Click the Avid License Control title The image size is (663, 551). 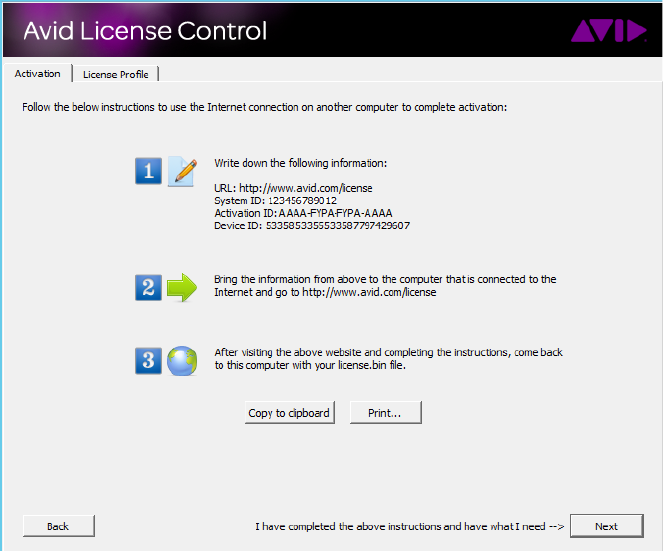click(145, 30)
